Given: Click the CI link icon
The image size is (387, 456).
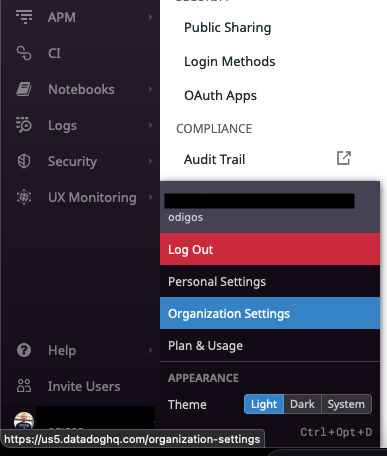Looking at the screenshot, I should (24, 53).
